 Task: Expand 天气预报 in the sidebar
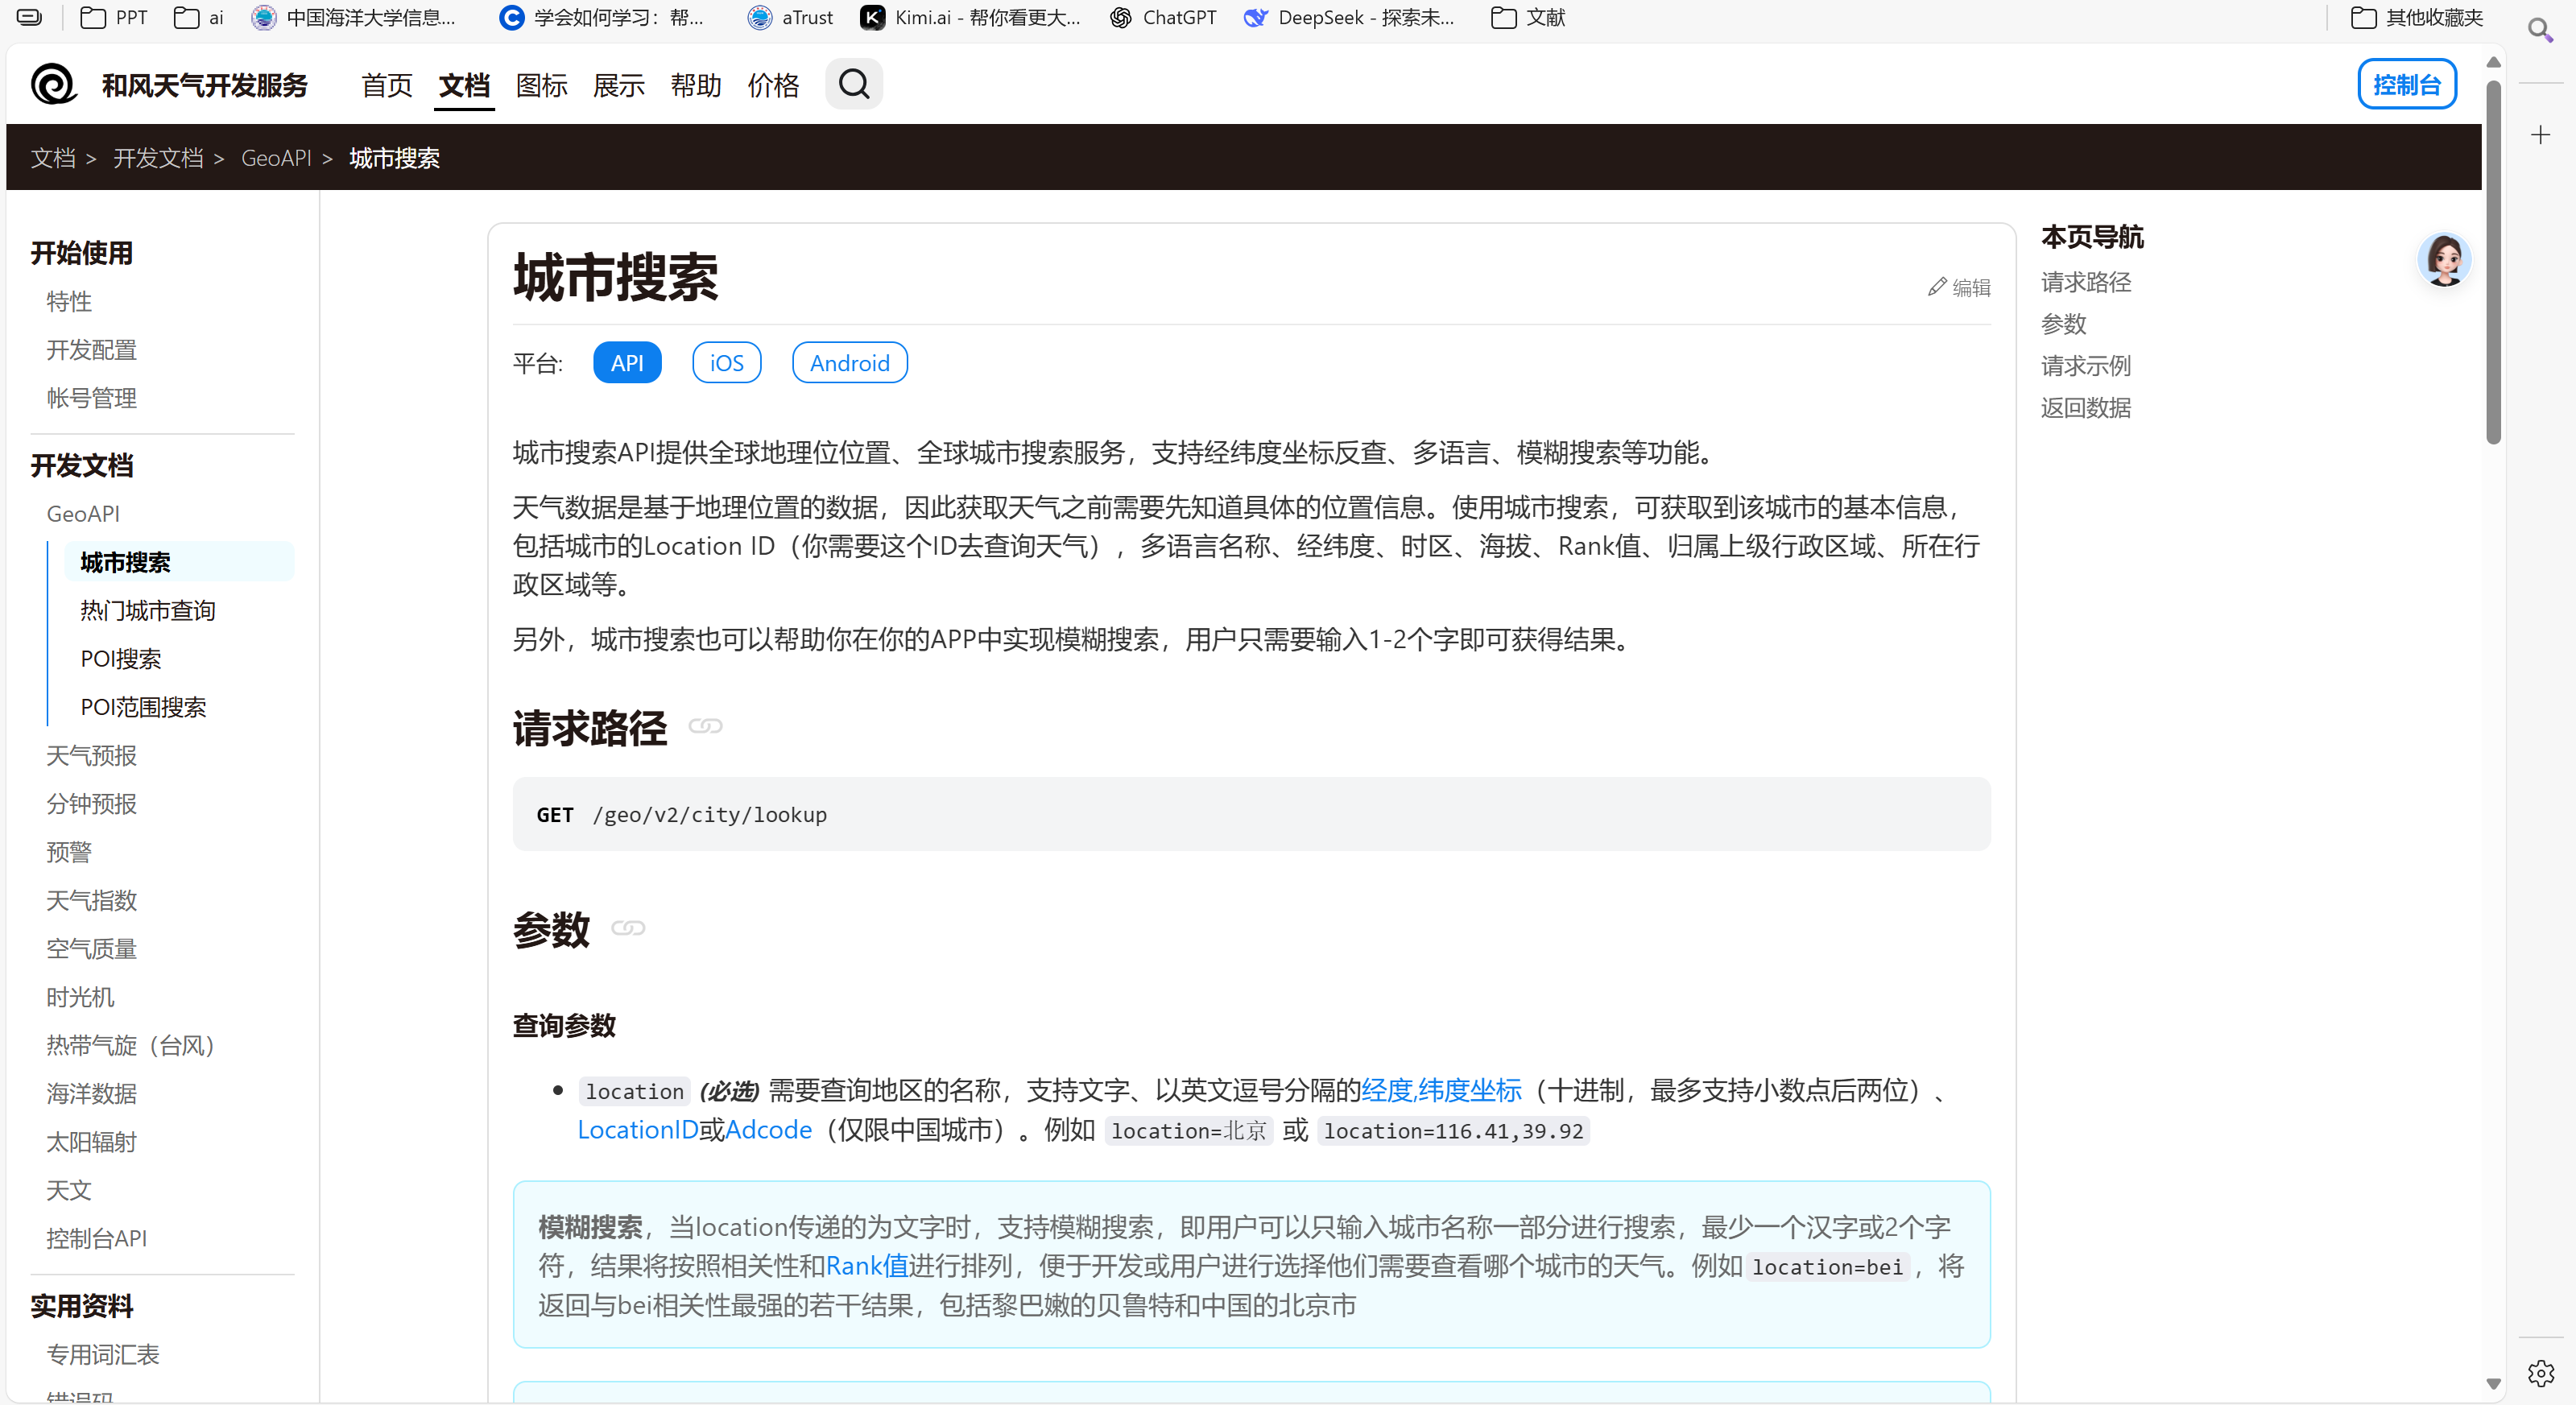[91, 756]
